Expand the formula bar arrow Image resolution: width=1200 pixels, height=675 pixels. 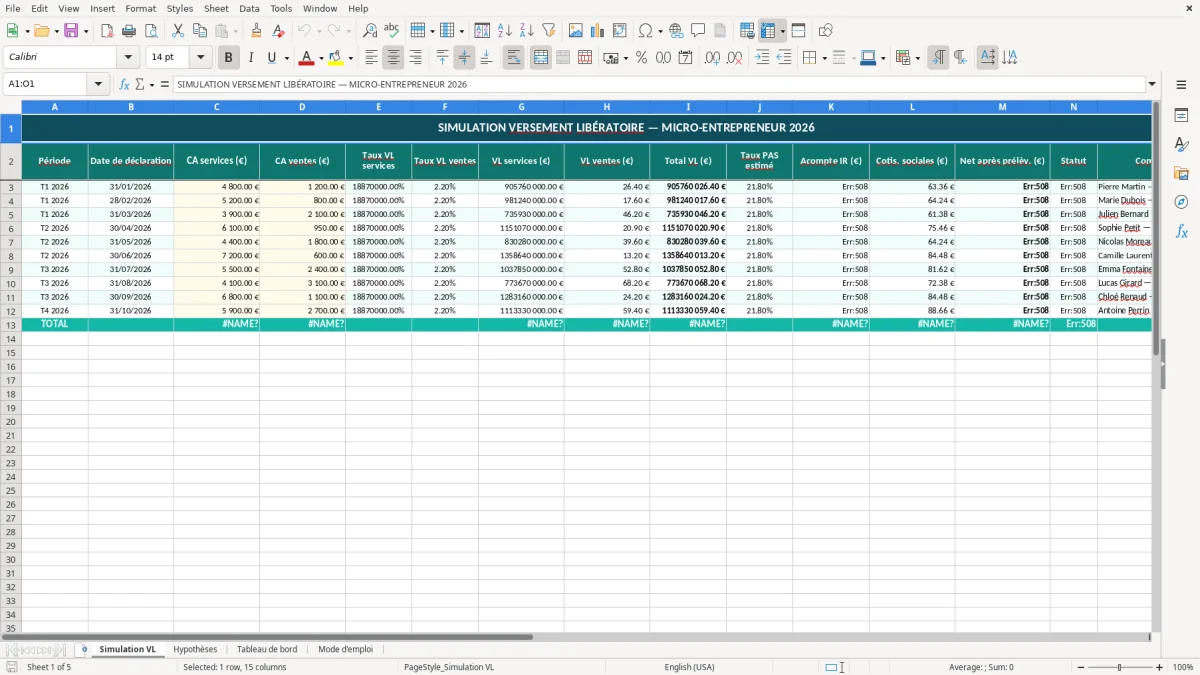pos(1152,85)
